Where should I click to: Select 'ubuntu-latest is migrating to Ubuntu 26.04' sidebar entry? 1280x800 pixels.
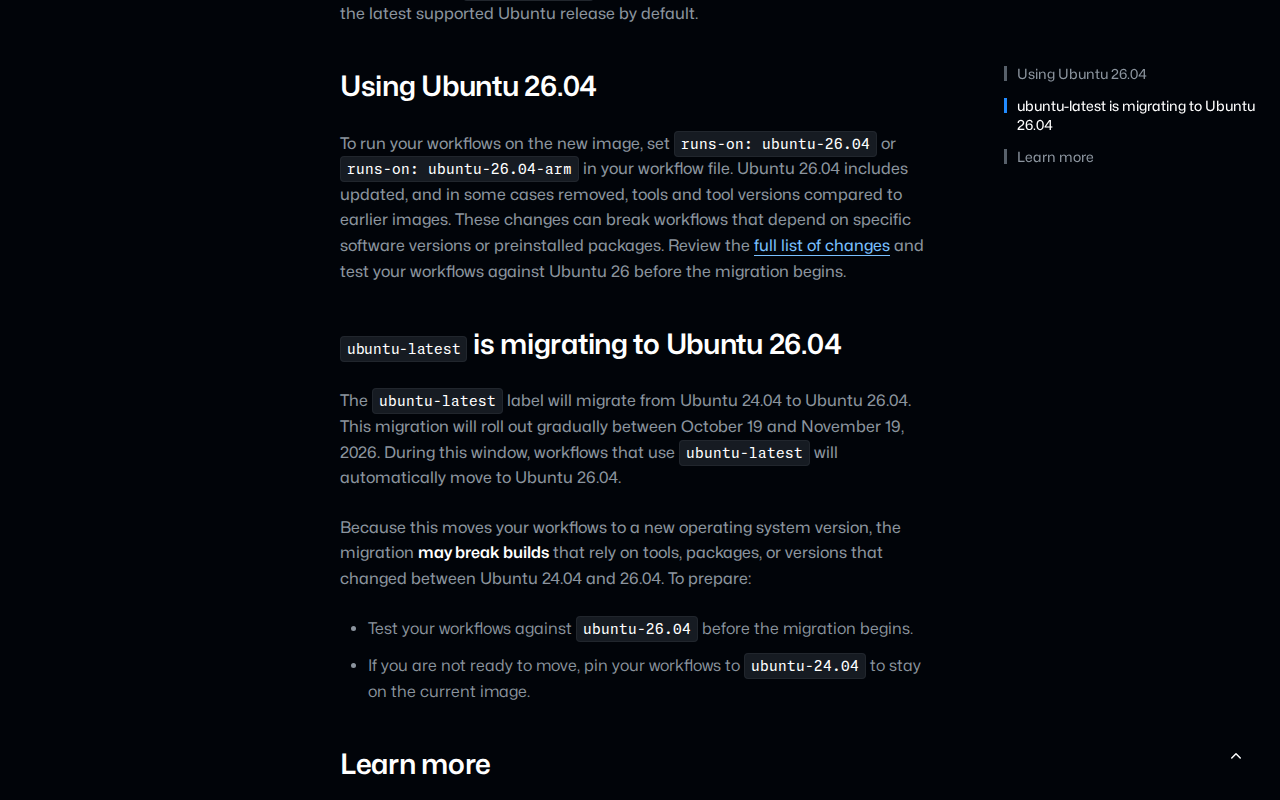click(x=1136, y=115)
